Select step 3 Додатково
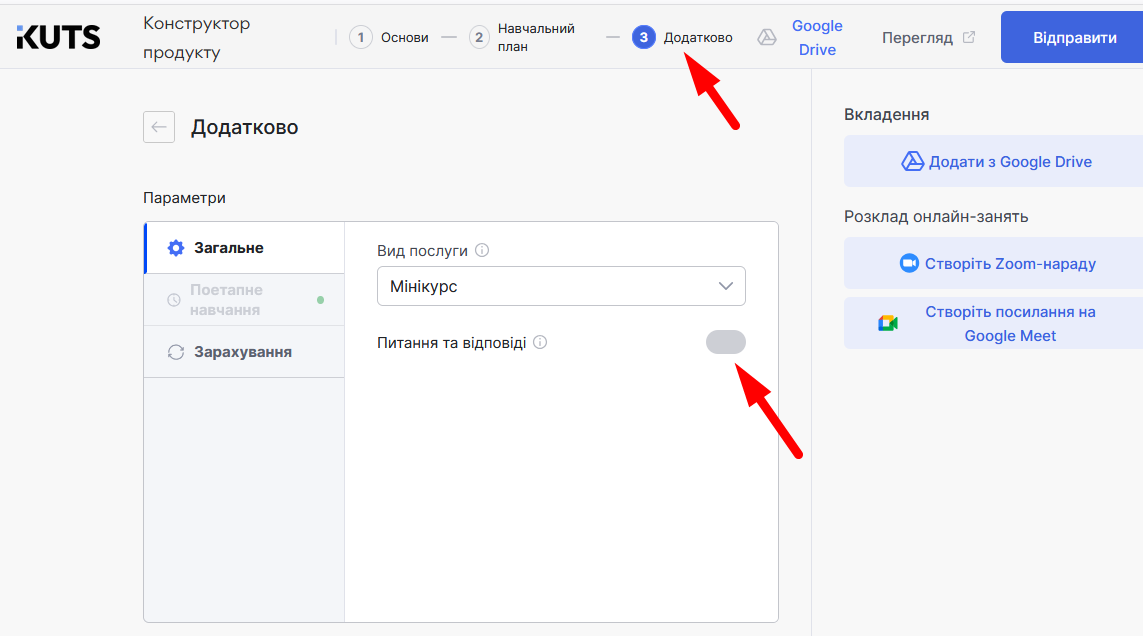 [683, 38]
